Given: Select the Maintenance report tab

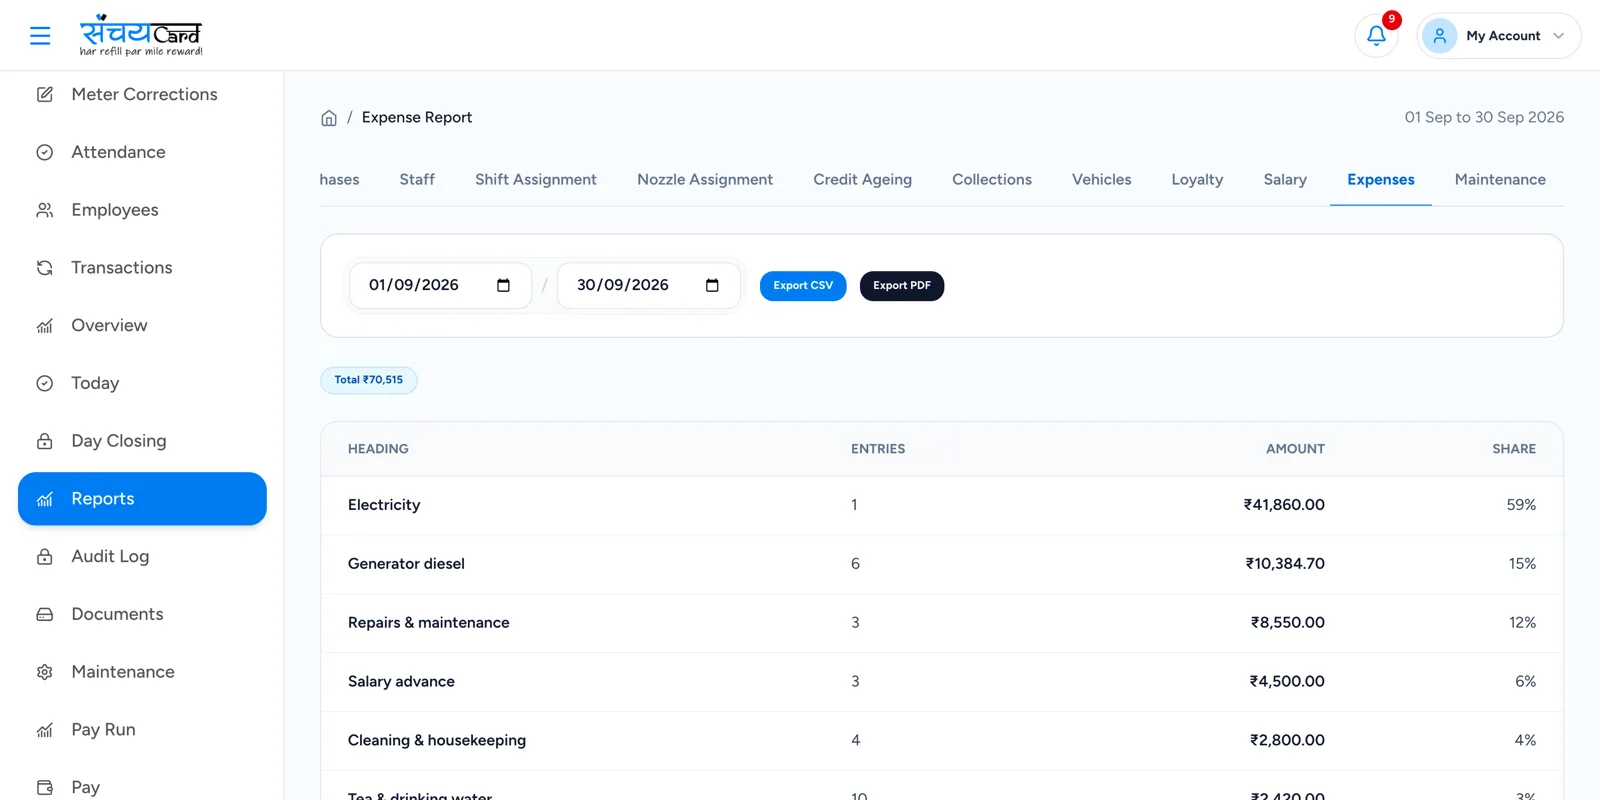Looking at the screenshot, I should [x=1500, y=180].
